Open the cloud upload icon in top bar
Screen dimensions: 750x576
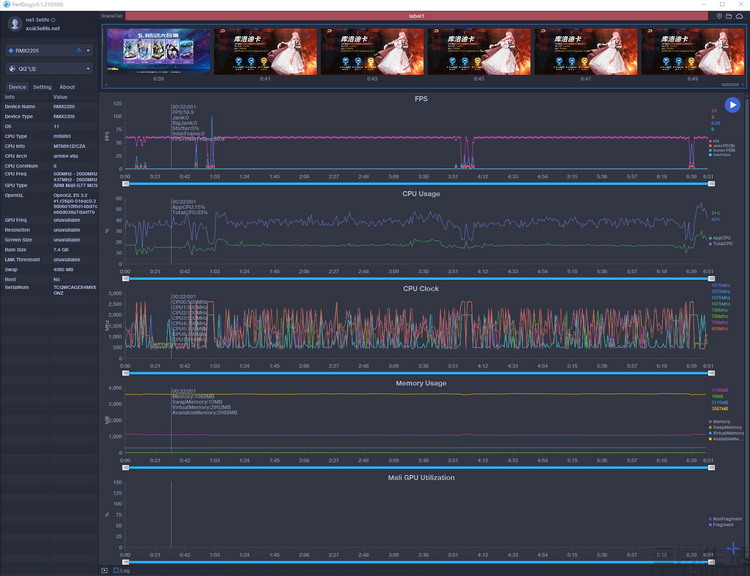click(739, 16)
